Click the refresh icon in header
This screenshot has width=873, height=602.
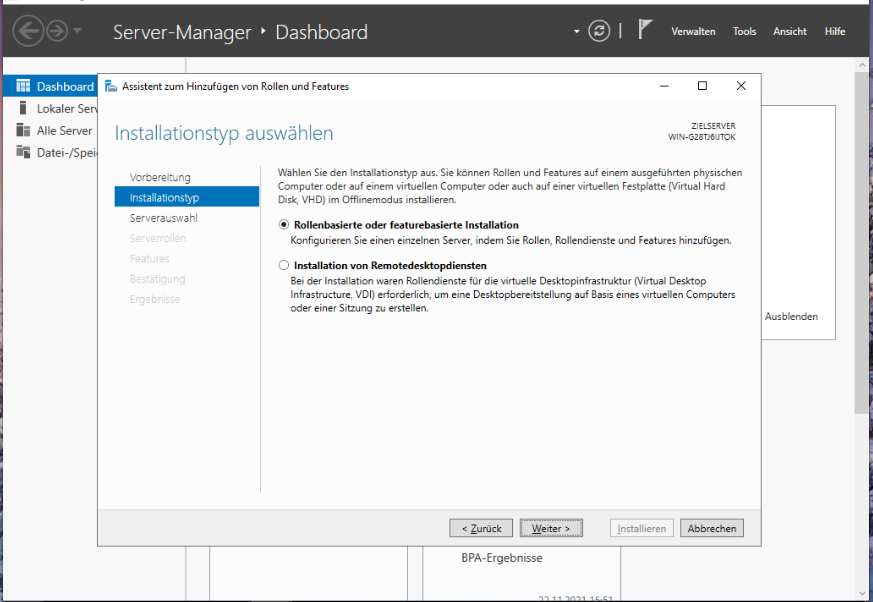[599, 31]
